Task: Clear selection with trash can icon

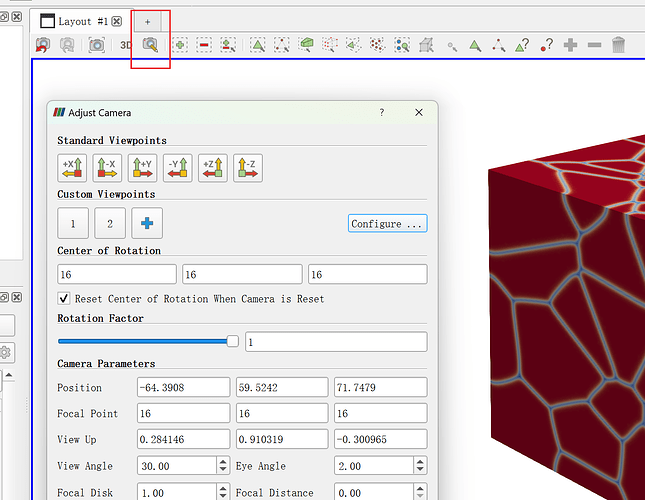Action: (x=619, y=45)
